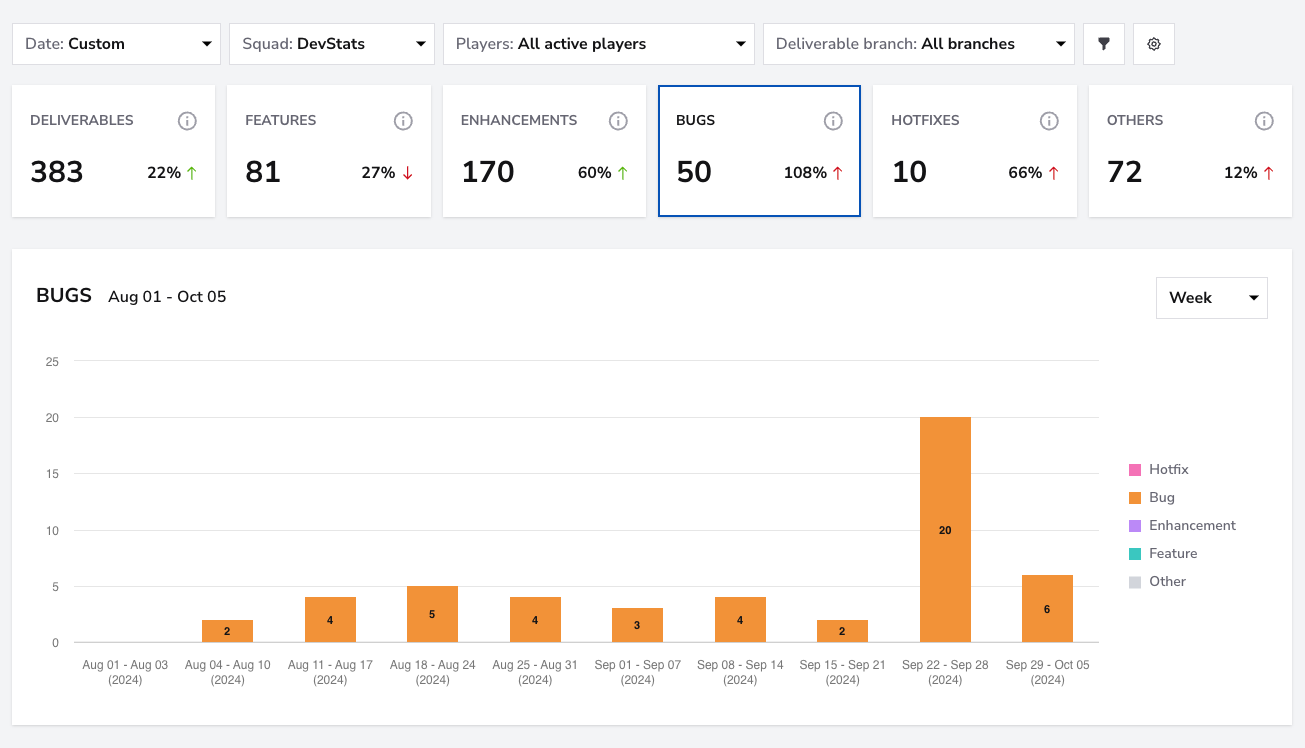
Task: Click the filter funnel icon
Action: [x=1104, y=44]
